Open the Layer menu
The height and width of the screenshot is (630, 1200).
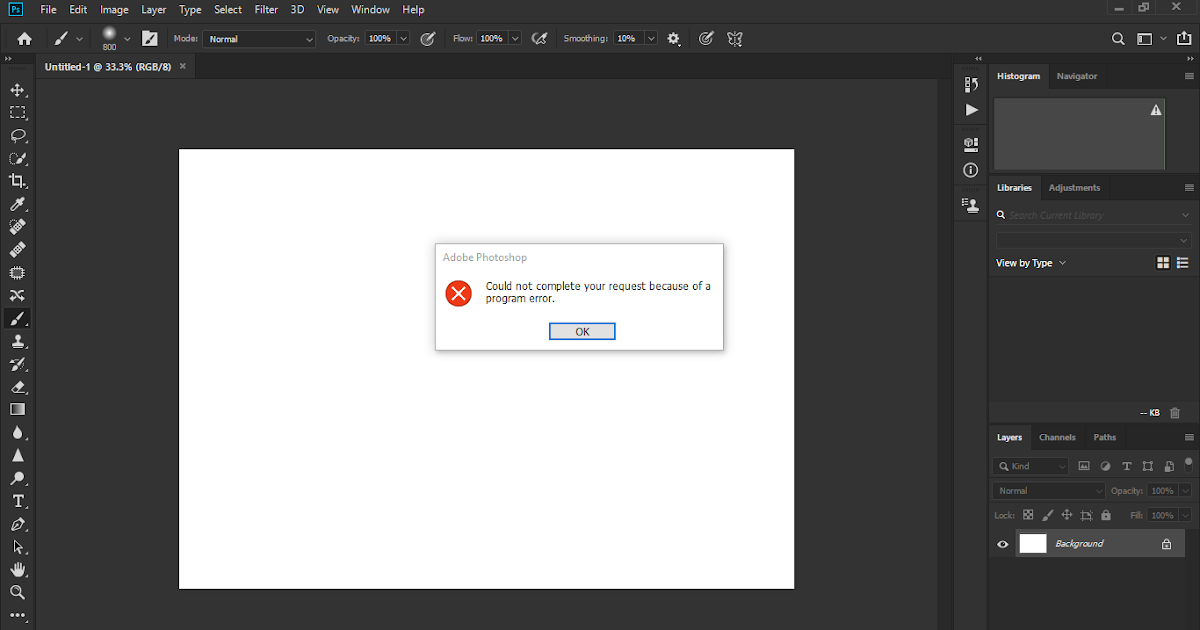point(154,10)
